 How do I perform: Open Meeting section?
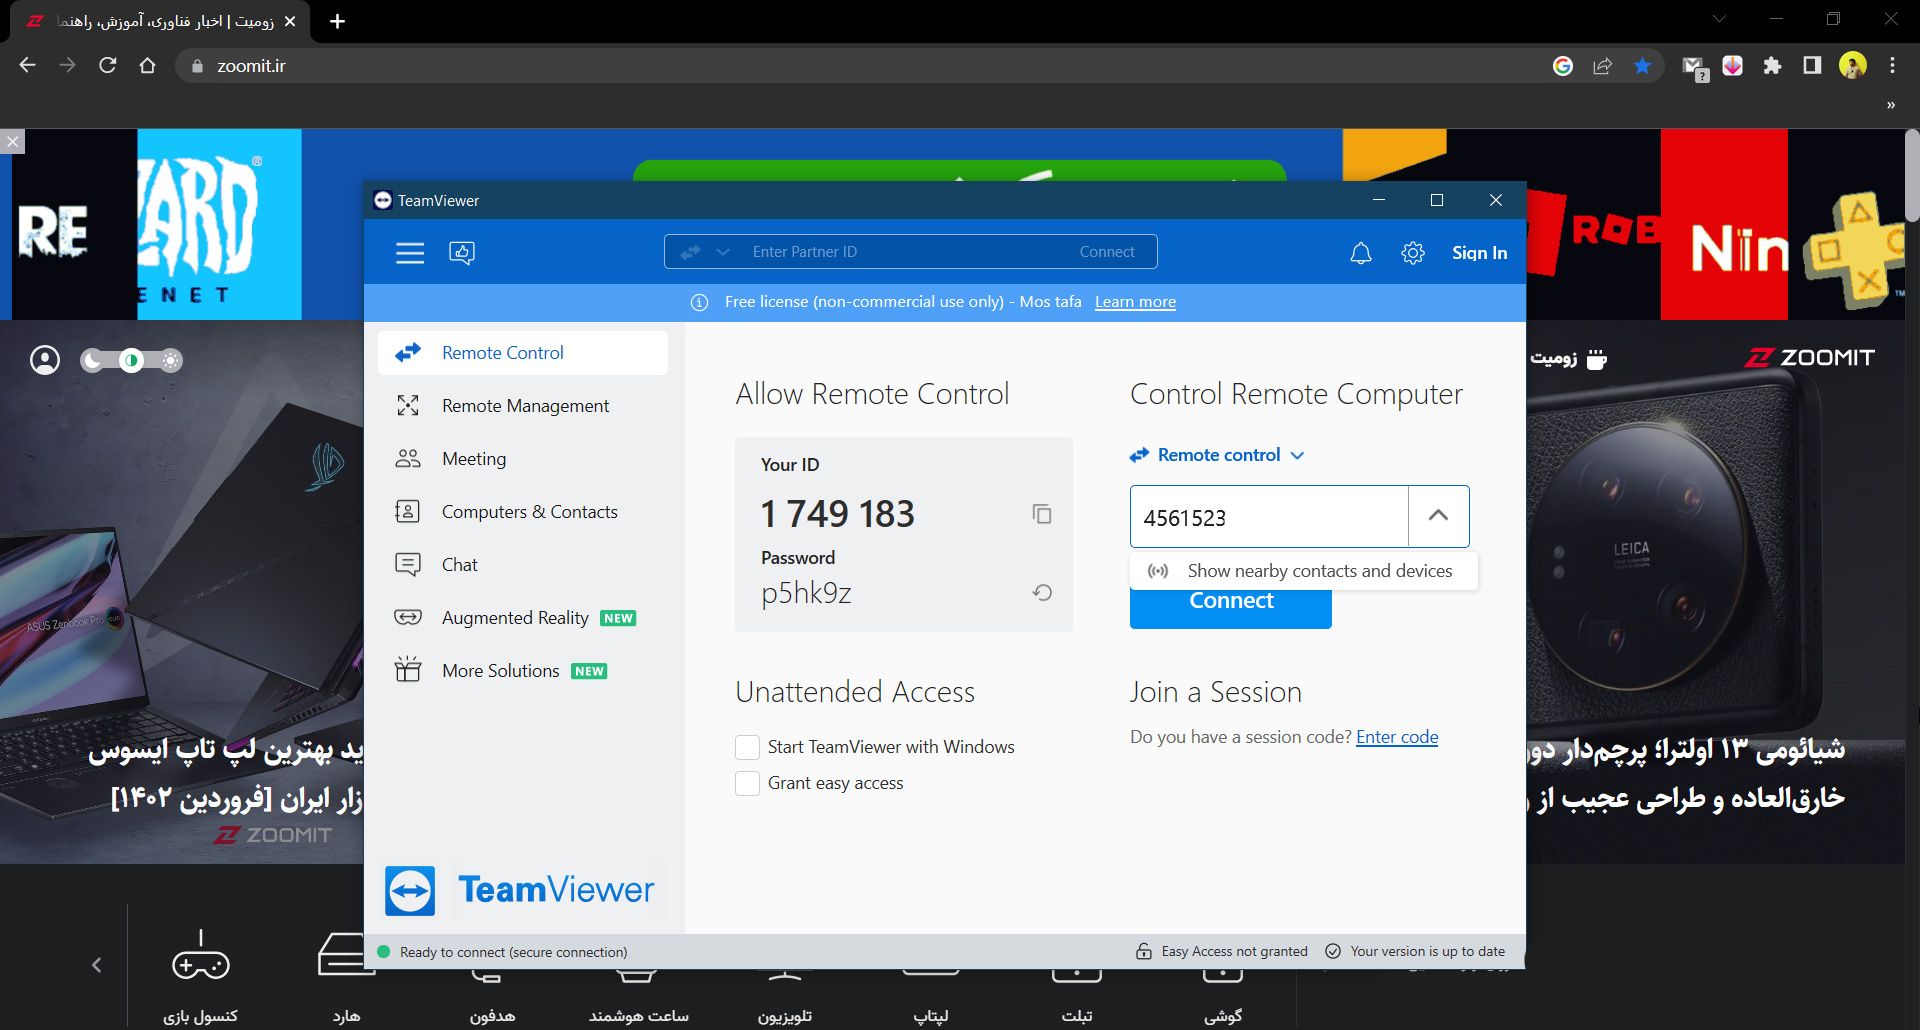(523, 459)
